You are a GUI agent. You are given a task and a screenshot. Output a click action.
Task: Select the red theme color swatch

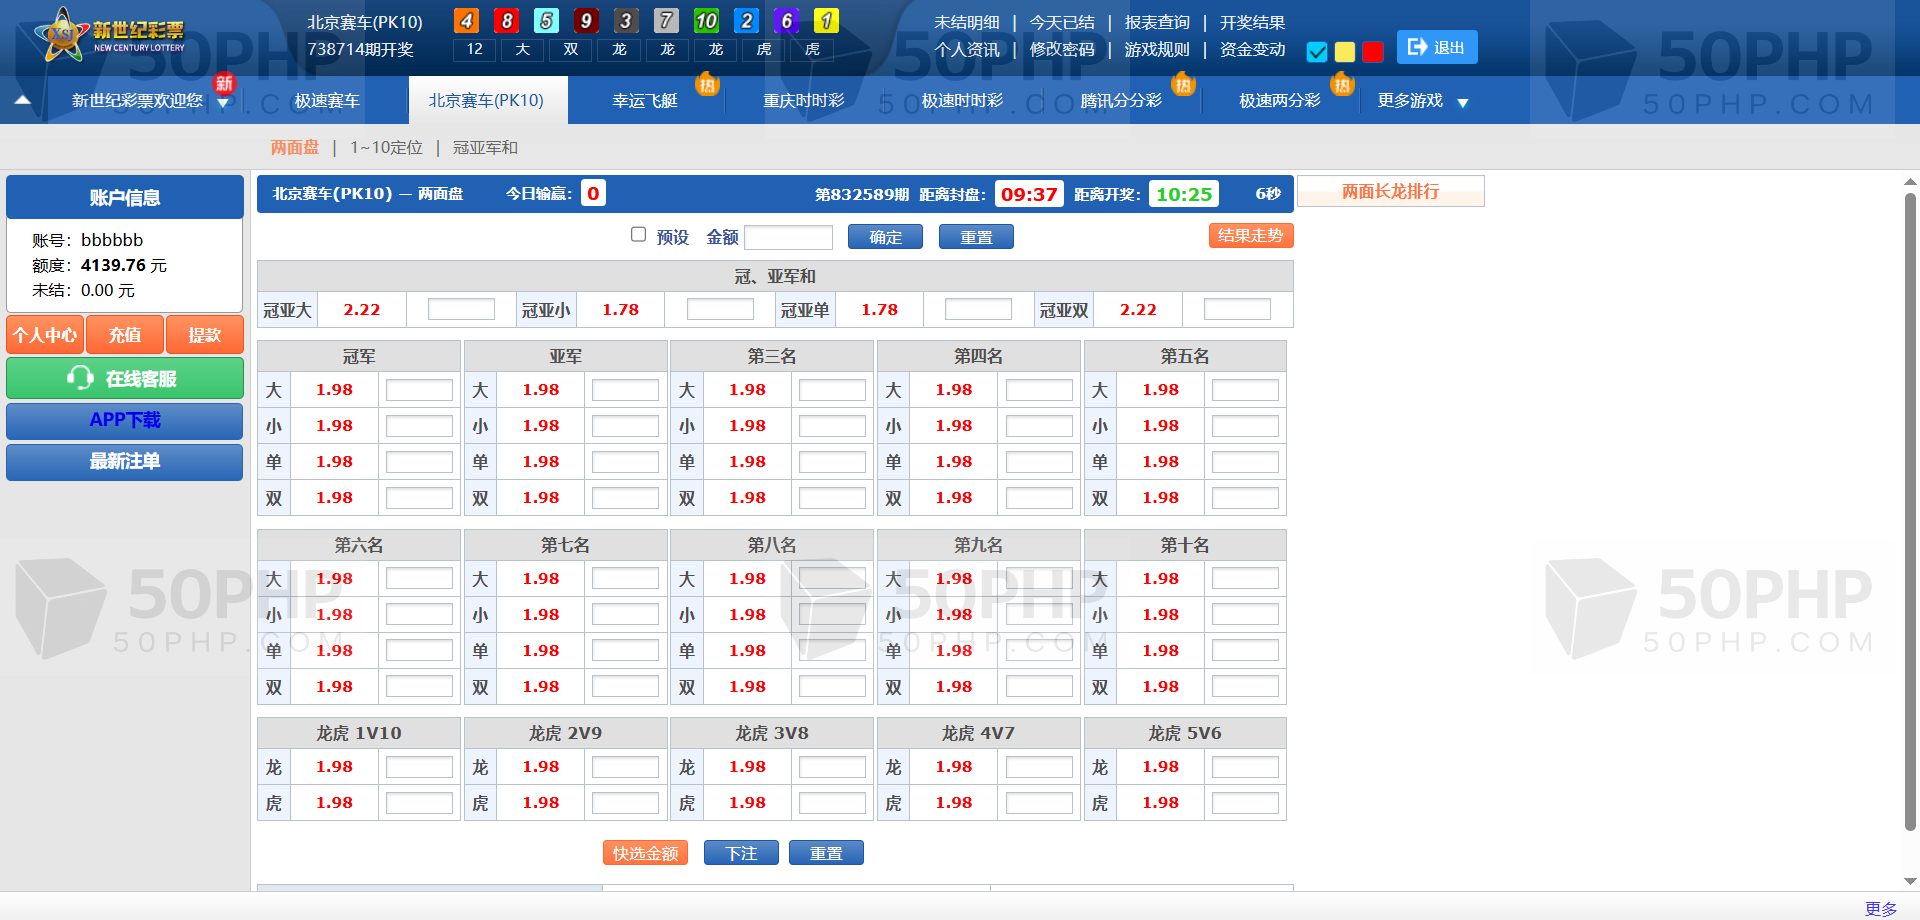click(1373, 52)
